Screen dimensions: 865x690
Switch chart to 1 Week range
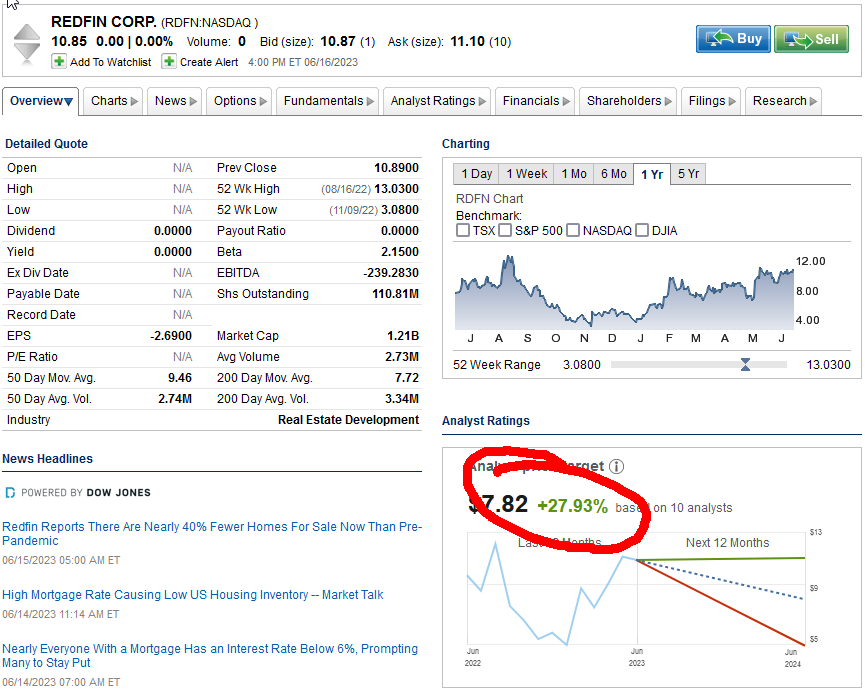(527, 174)
